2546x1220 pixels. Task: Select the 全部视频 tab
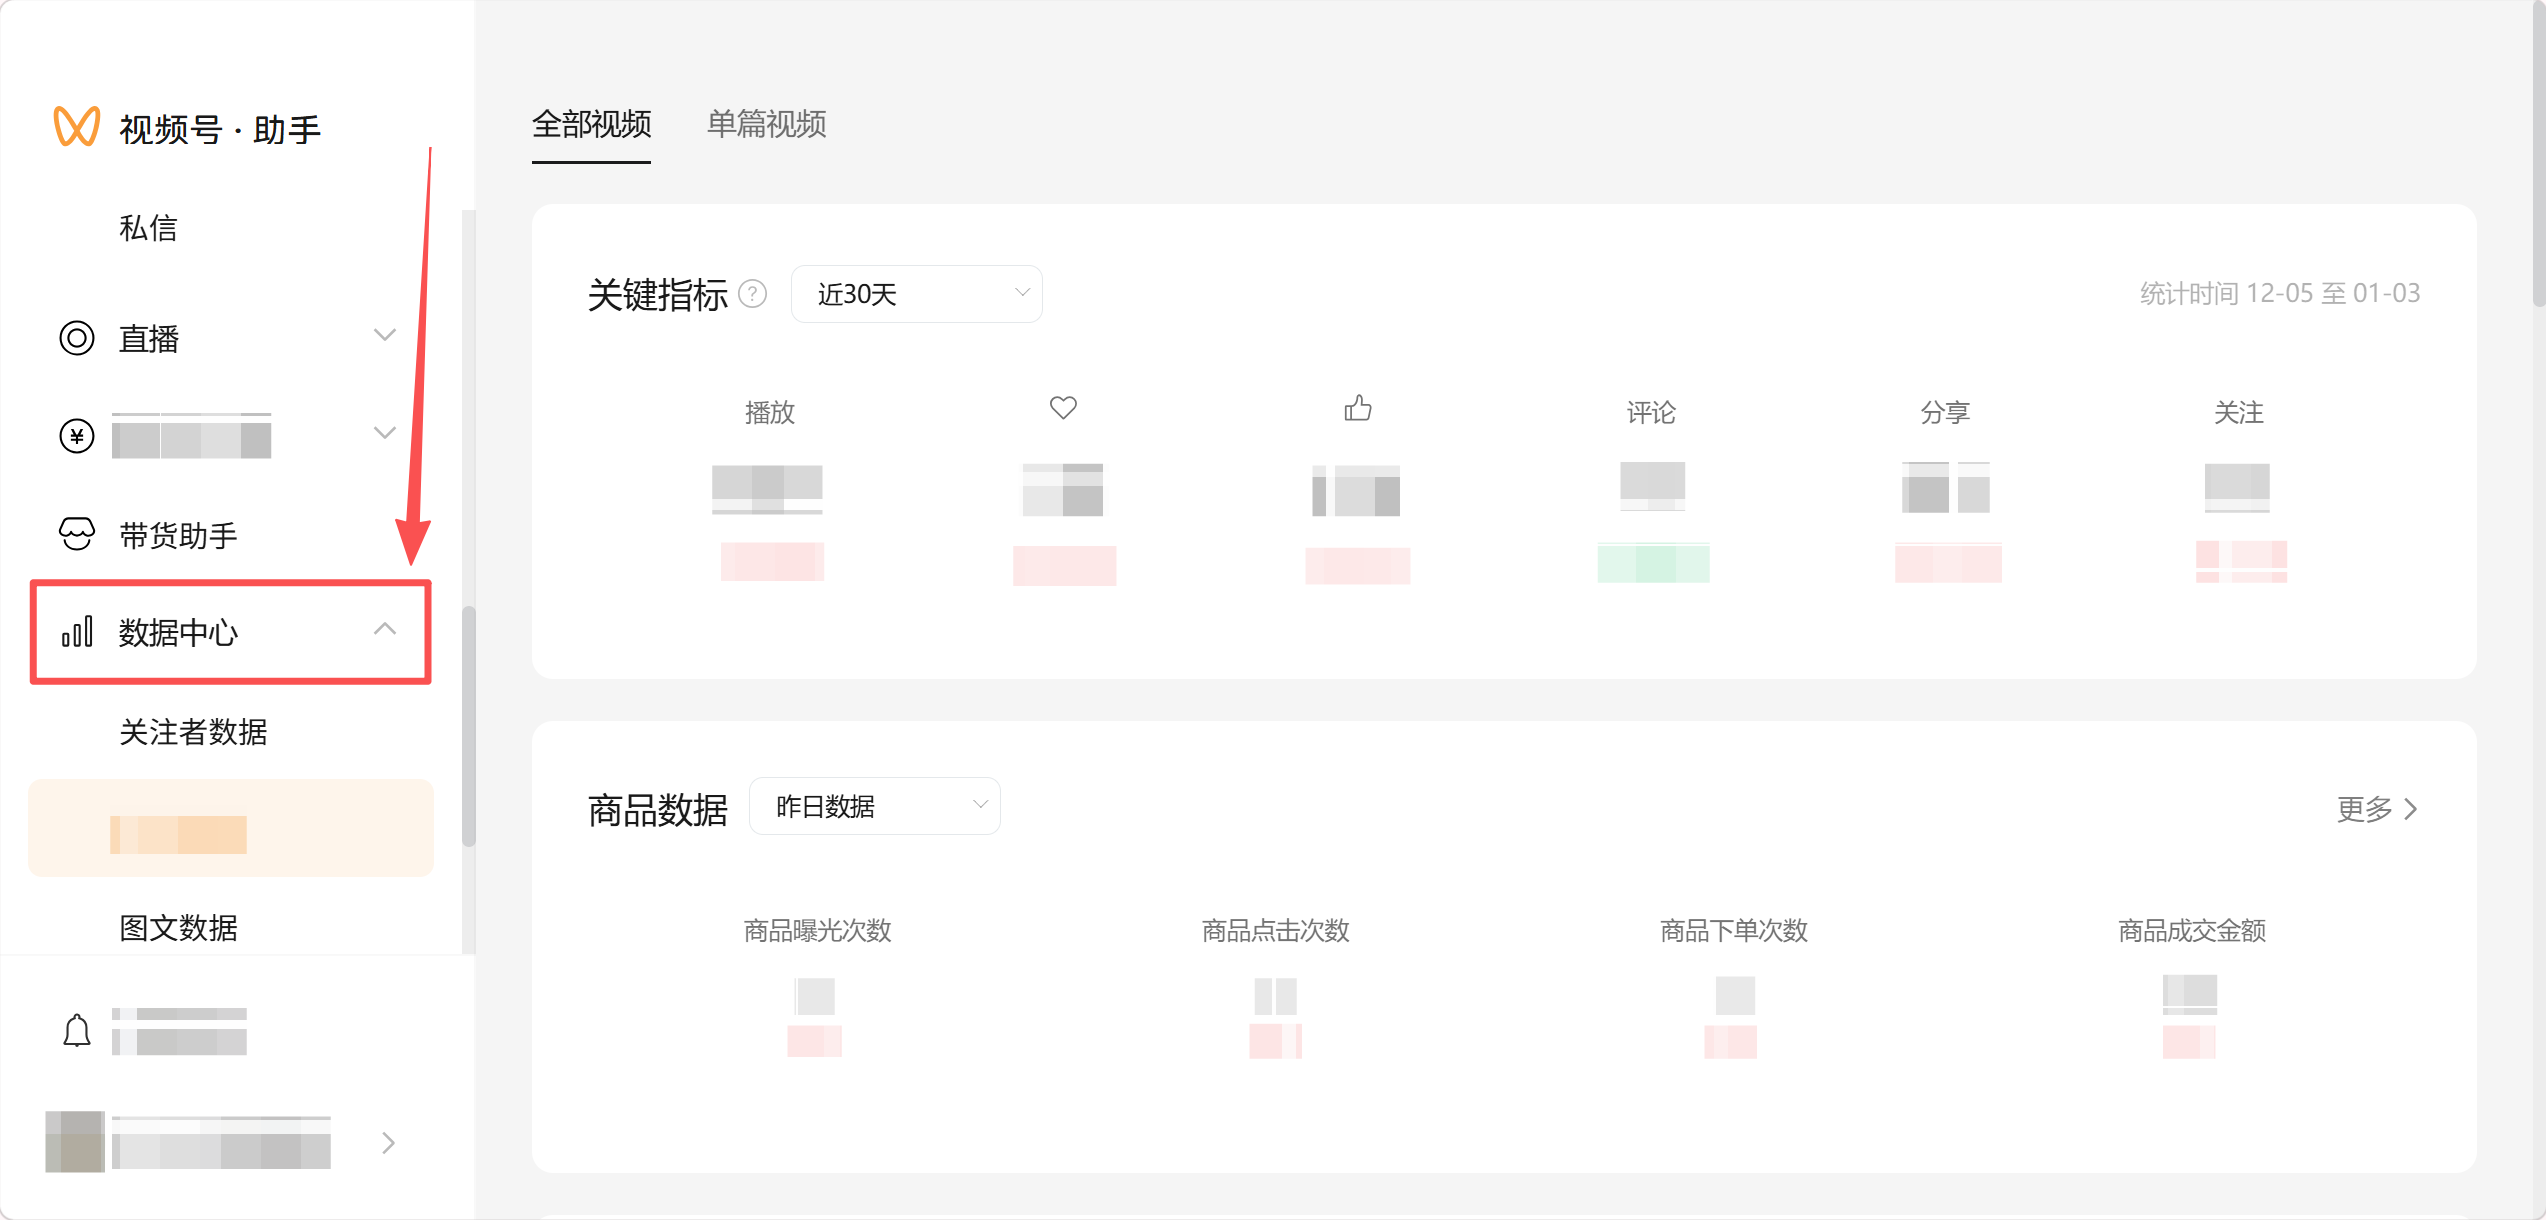tap(591, 124)
